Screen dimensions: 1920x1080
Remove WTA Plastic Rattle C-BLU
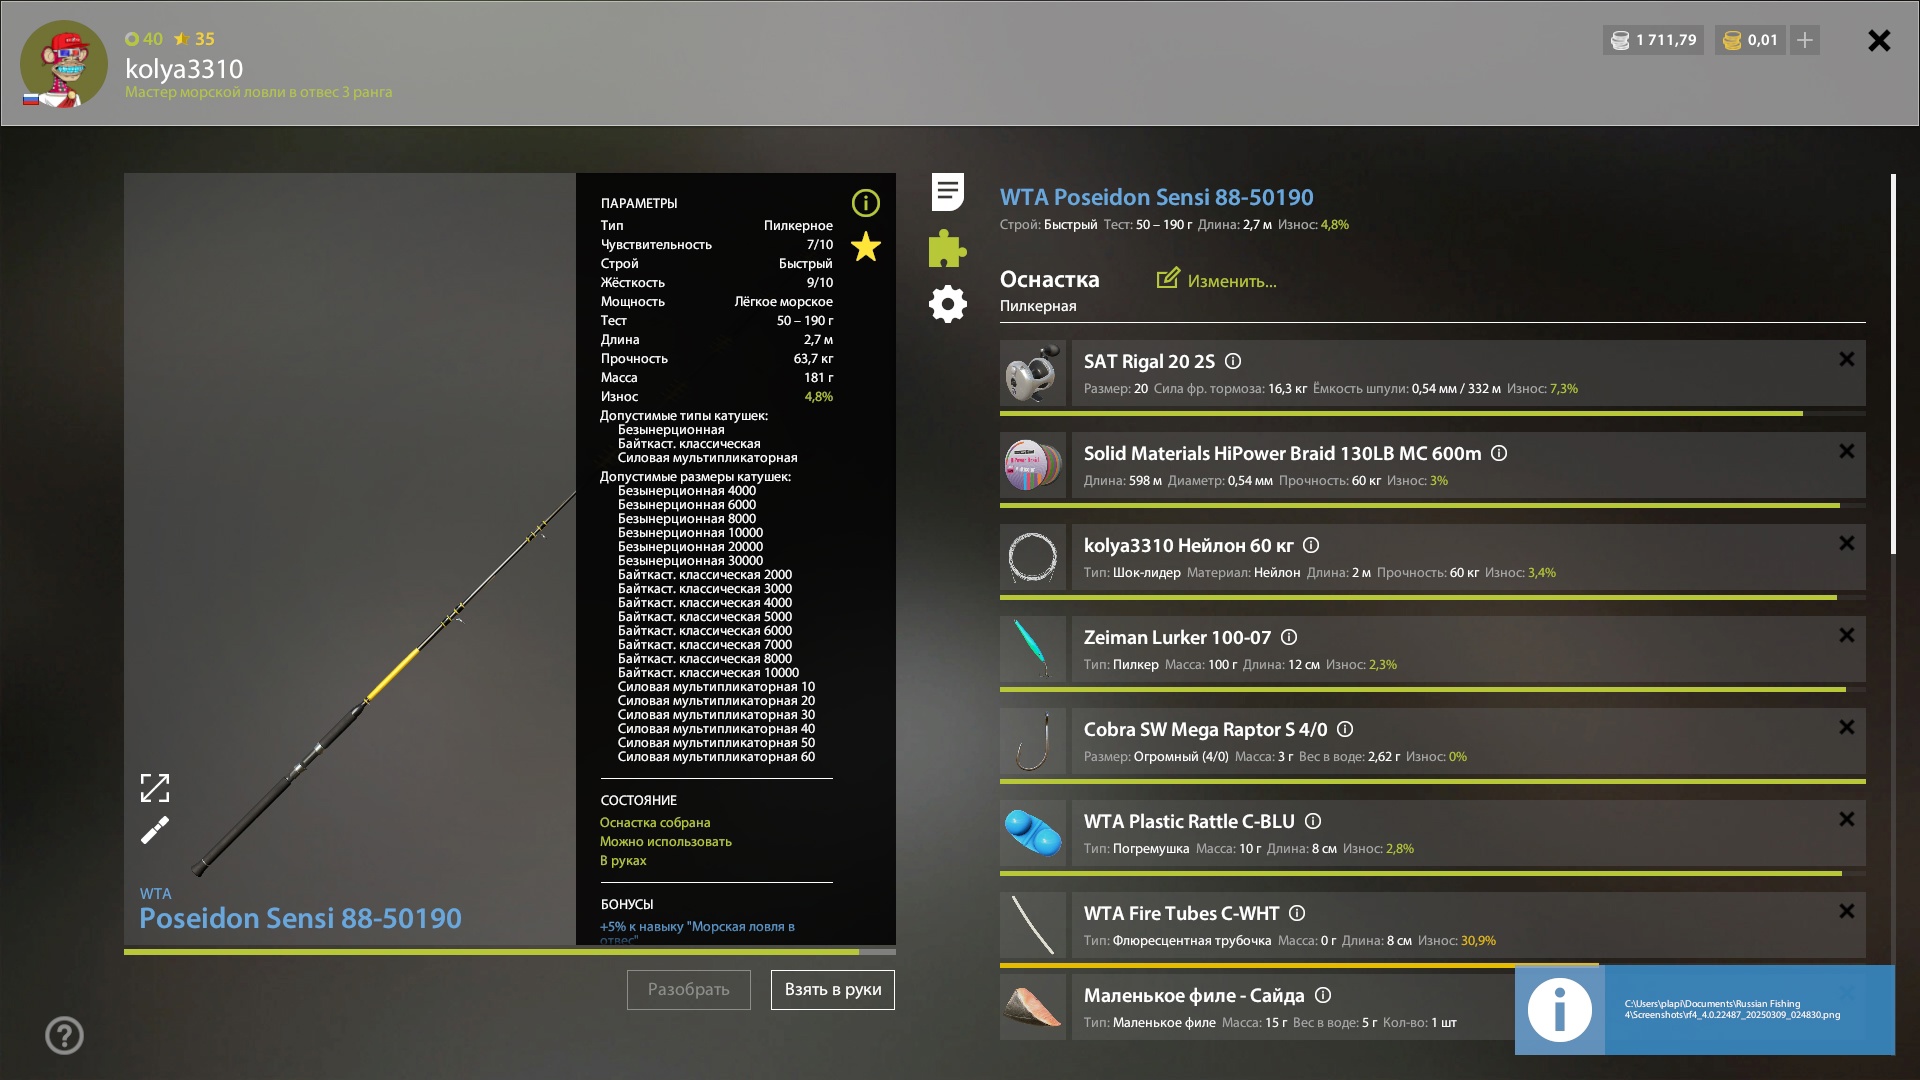click(x=1846, y=819)
